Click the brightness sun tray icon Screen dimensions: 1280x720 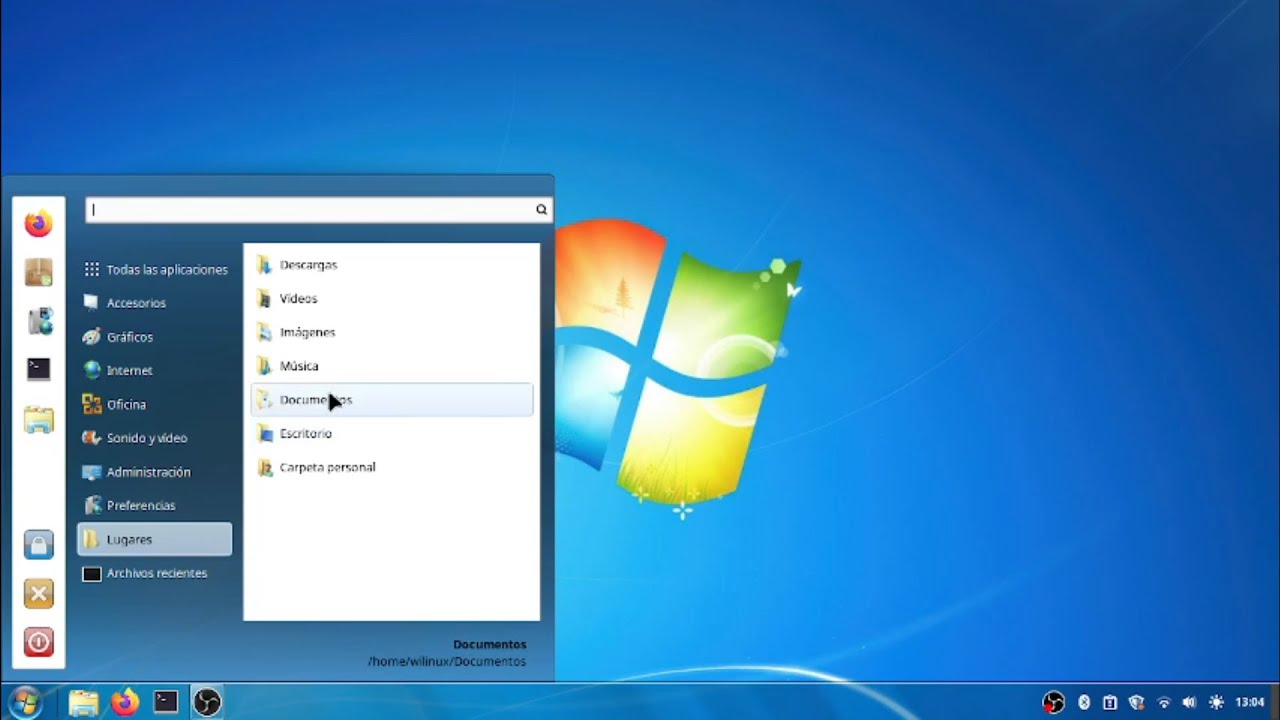[1216, 703]
